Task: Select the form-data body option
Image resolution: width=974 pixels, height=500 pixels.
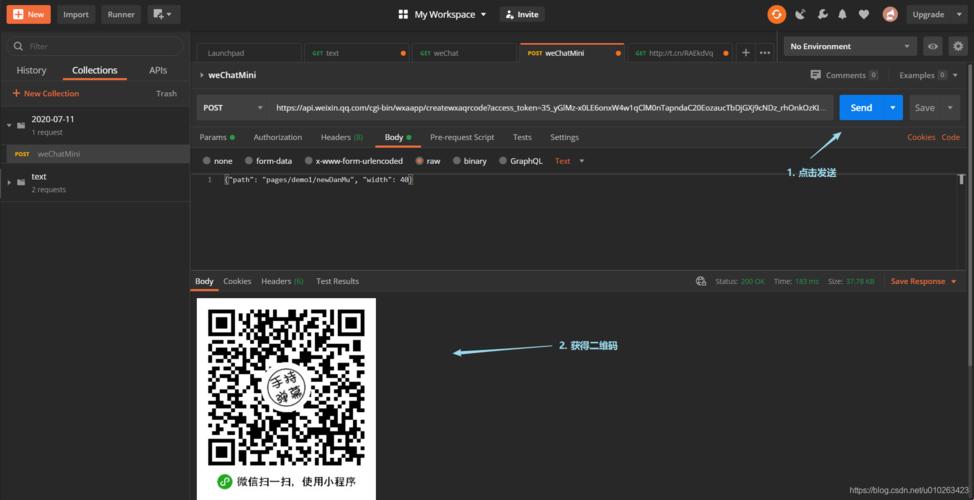Action: [x=268, y=161]
